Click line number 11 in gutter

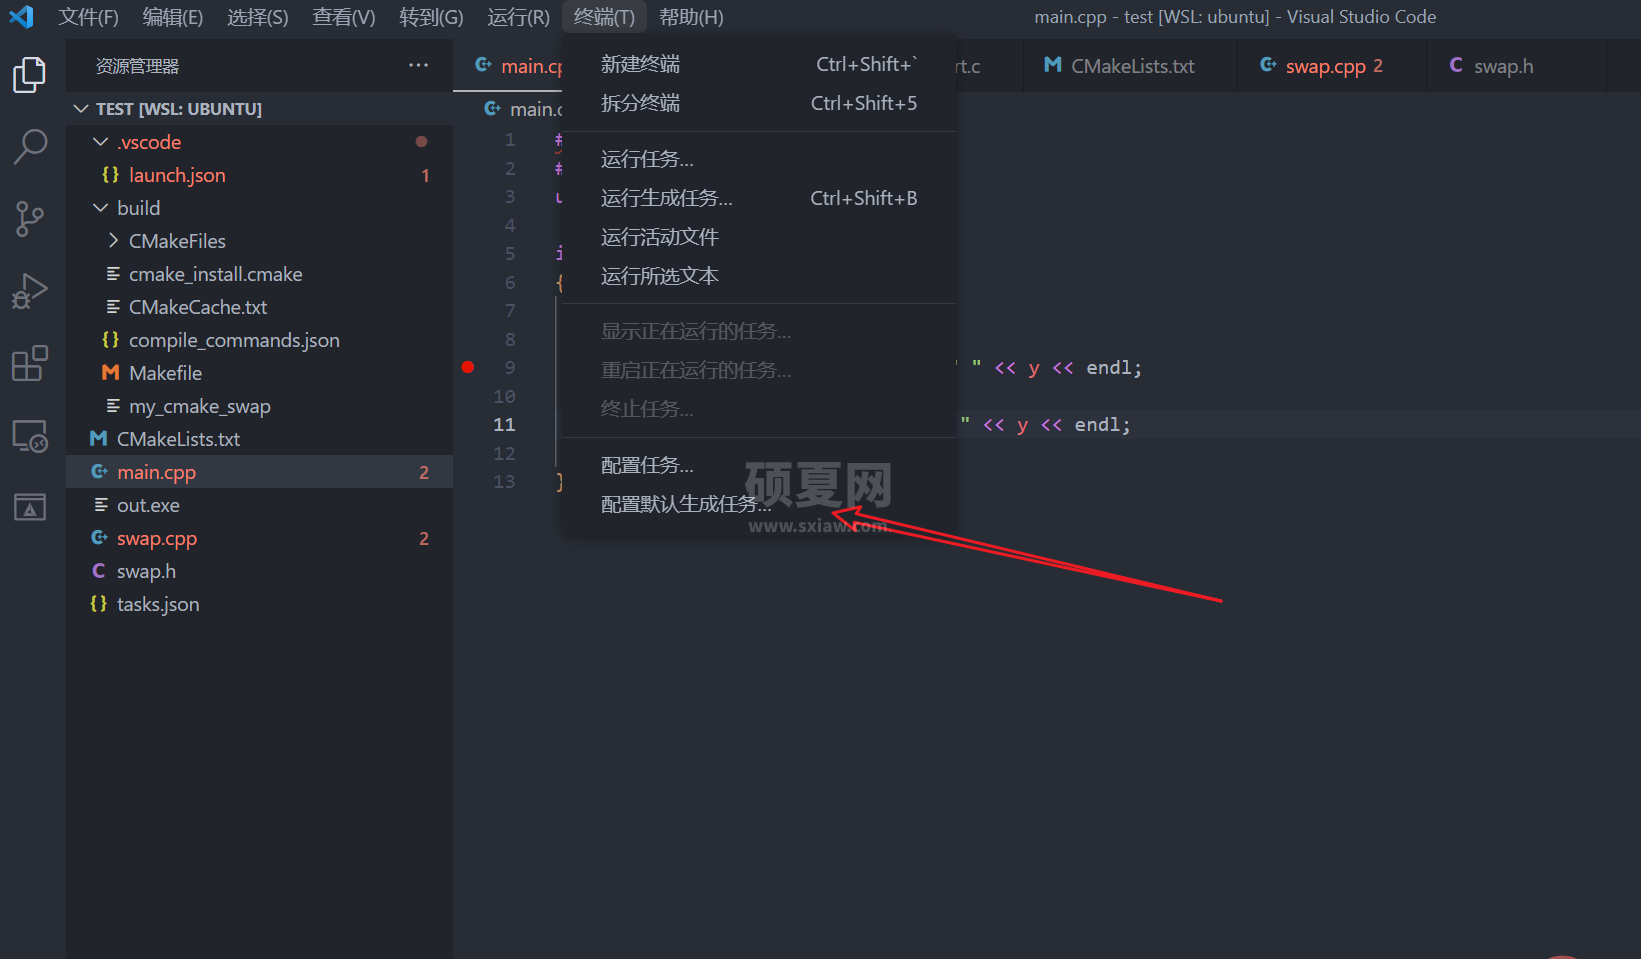(x=504, y=425)
